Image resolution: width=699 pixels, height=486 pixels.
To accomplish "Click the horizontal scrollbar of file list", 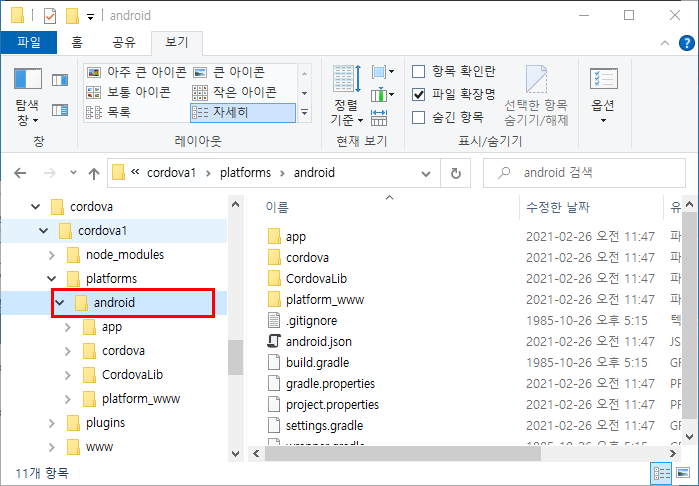I will (x=403, y=454).
